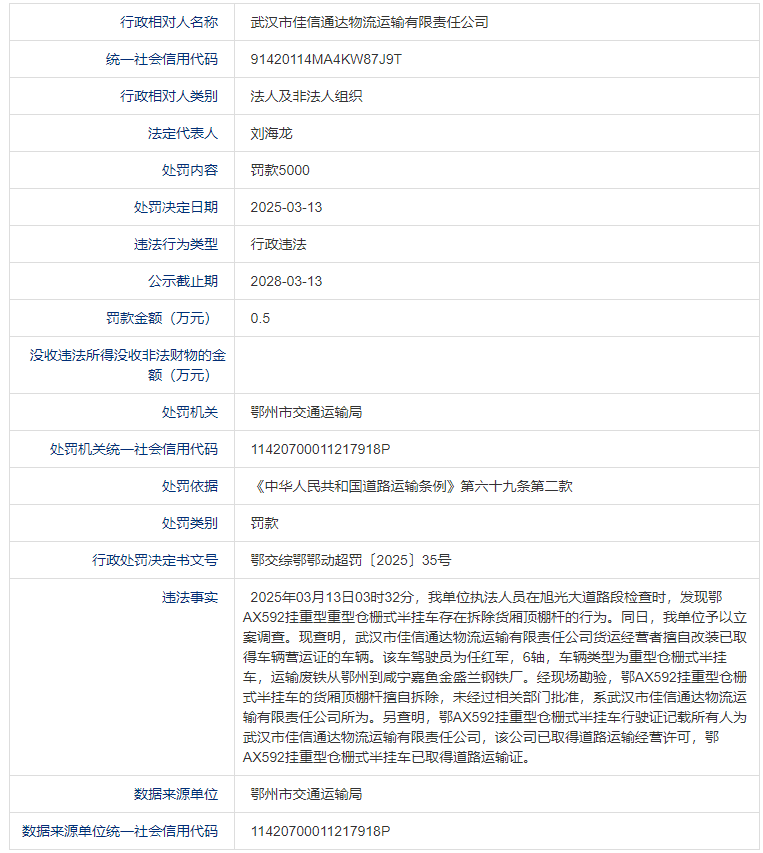This screenshot has height=853, width=763.
Task: Click deadline date '2028-03-13'
Action: coord(286,281)
